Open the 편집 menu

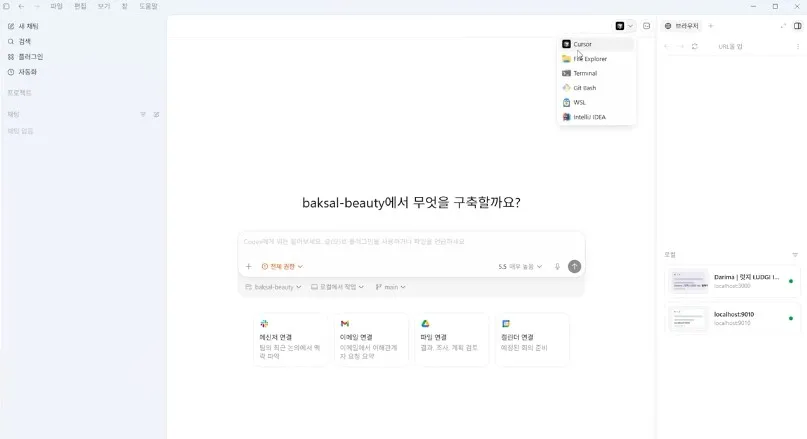80,6
